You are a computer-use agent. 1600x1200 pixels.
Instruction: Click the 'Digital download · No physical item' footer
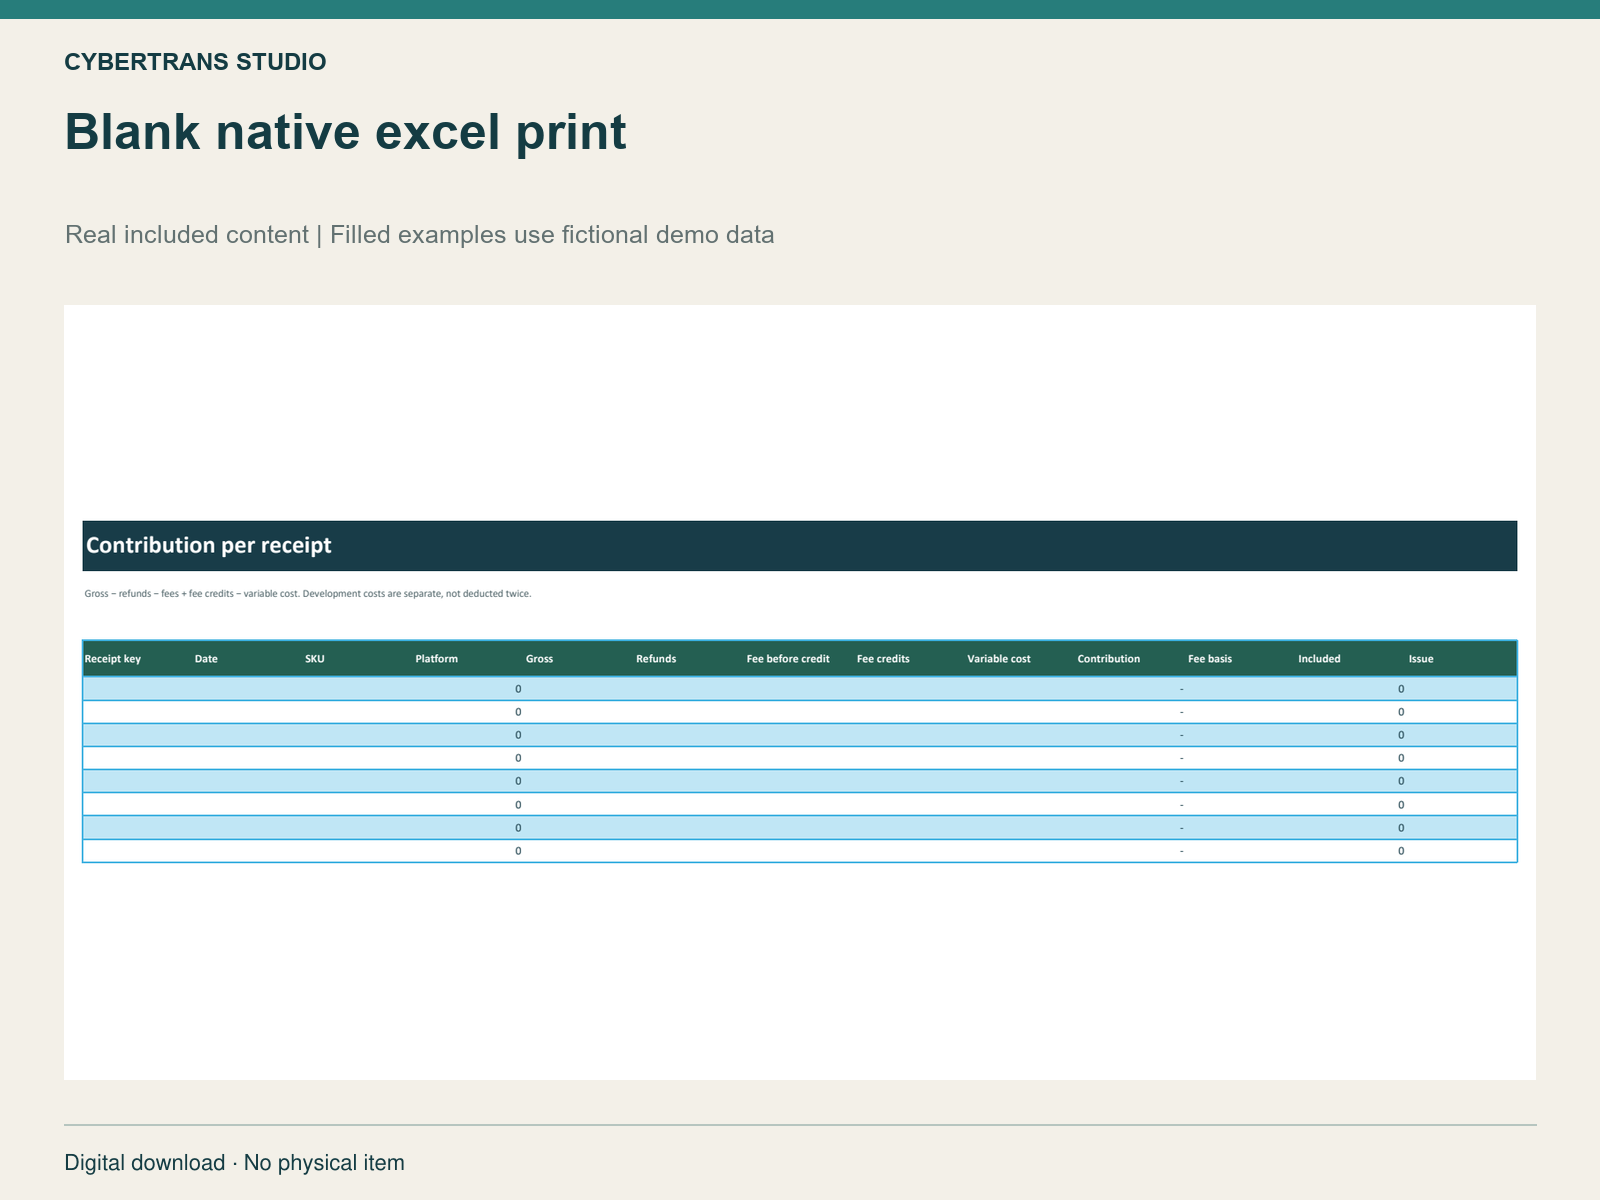235,1163
